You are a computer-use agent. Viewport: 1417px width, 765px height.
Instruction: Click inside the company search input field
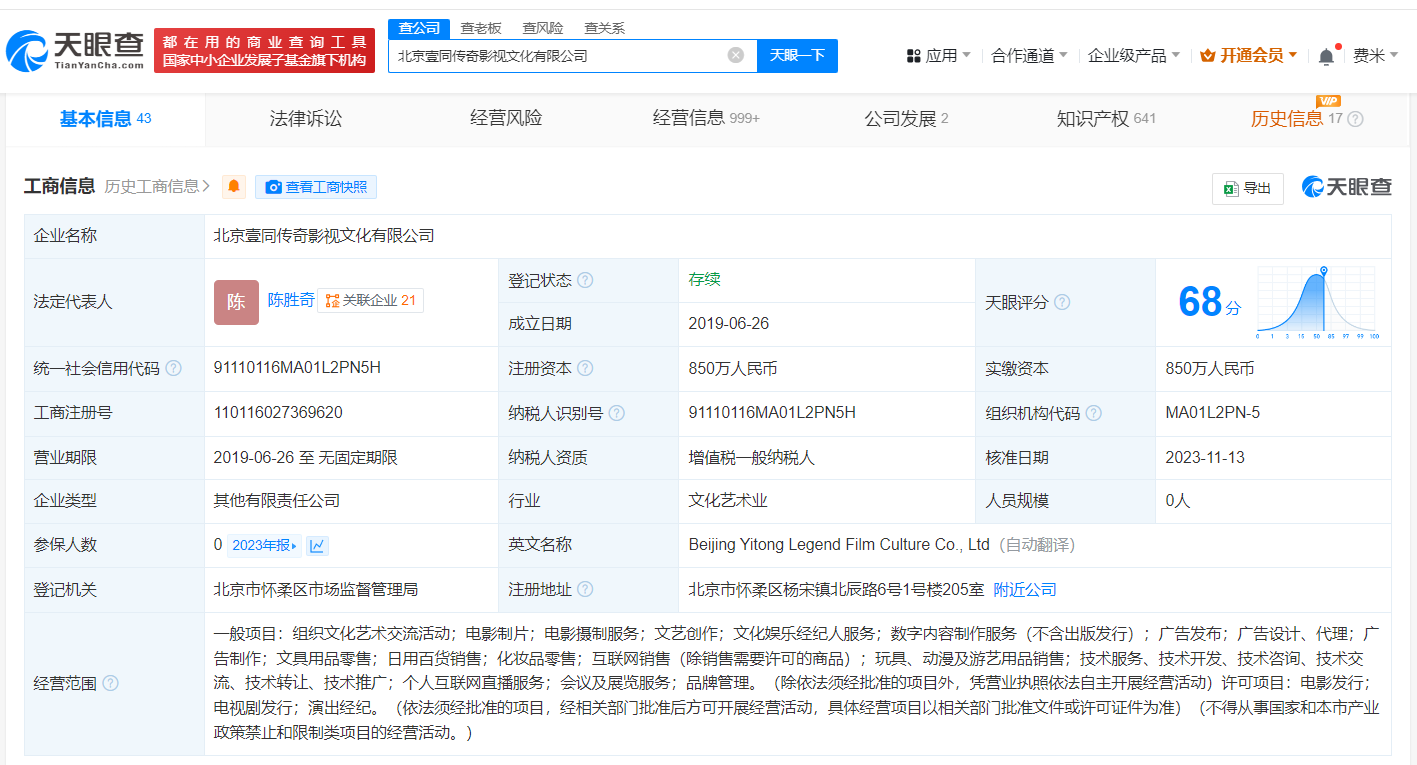point(560,55)
